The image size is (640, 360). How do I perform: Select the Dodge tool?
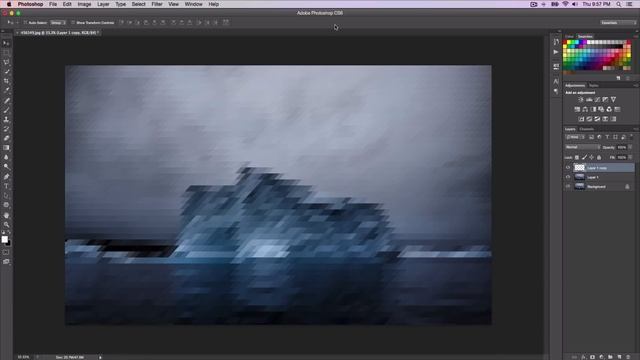tap(6, 167)
